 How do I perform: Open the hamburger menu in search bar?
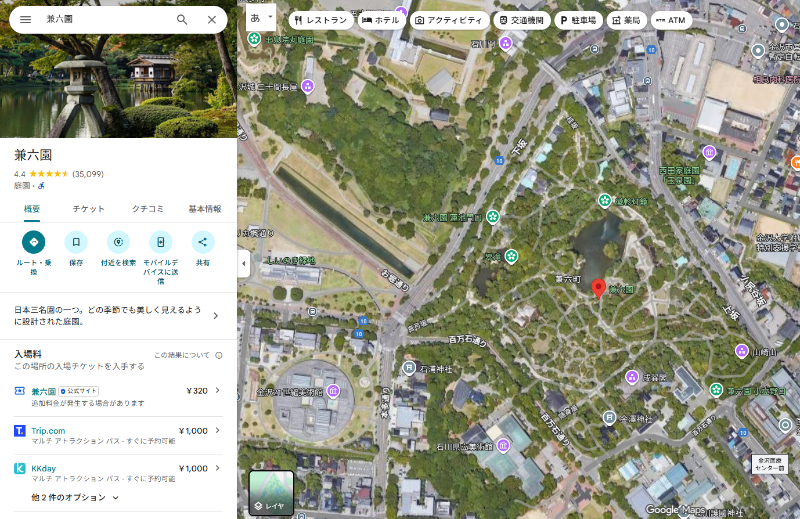[x=25, y=19]
